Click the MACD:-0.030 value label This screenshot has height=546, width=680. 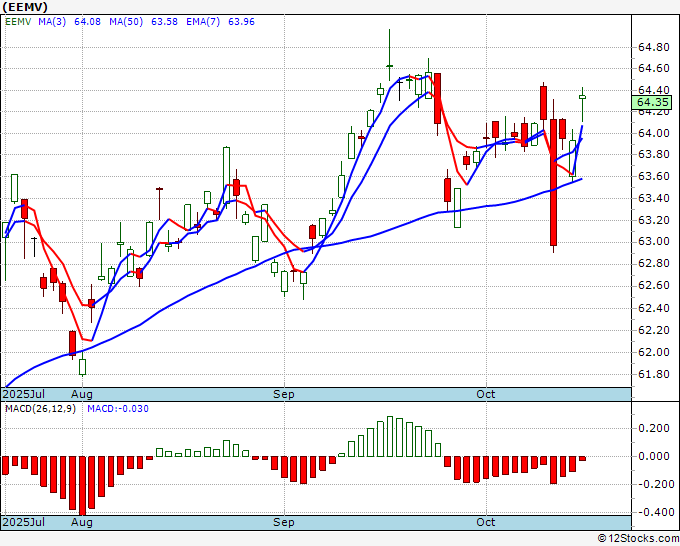point(118,409)
